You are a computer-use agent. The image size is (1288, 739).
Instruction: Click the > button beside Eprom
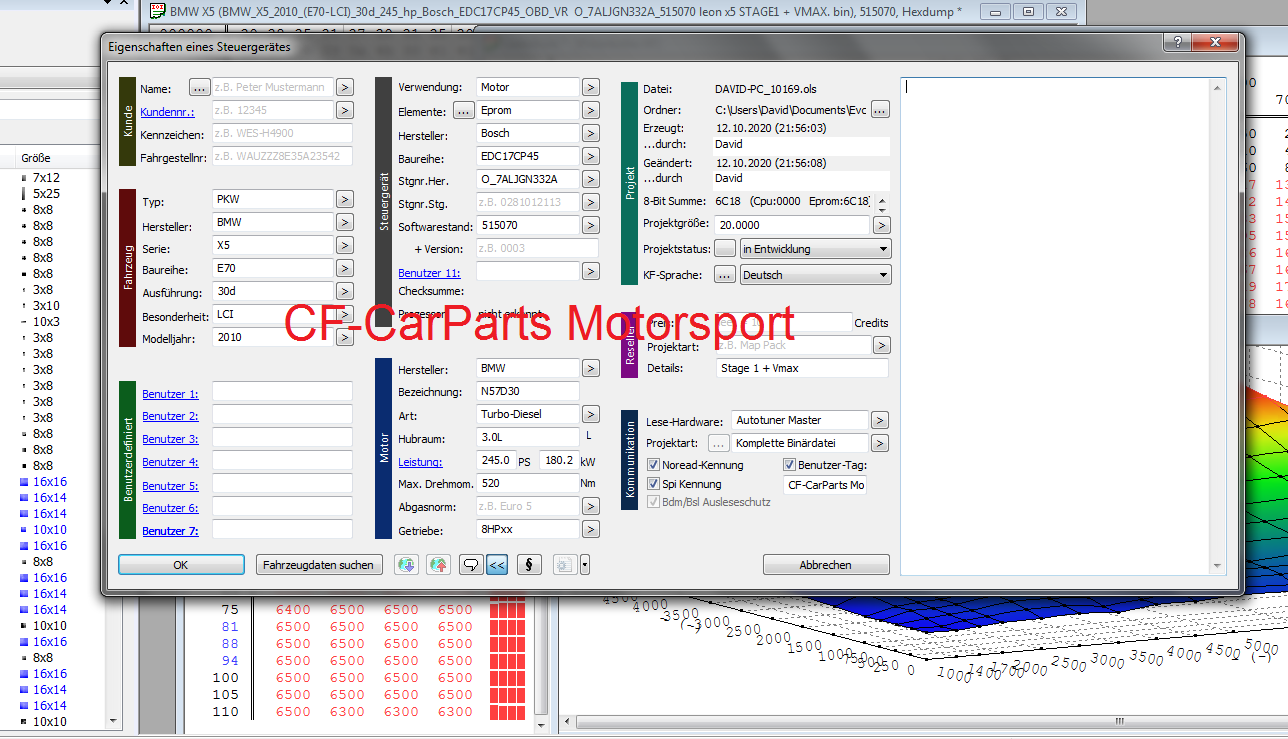click(x=591, y=111)
